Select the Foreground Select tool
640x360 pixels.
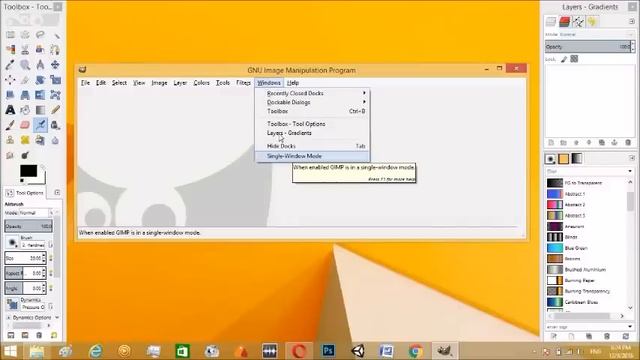point(40,50)
